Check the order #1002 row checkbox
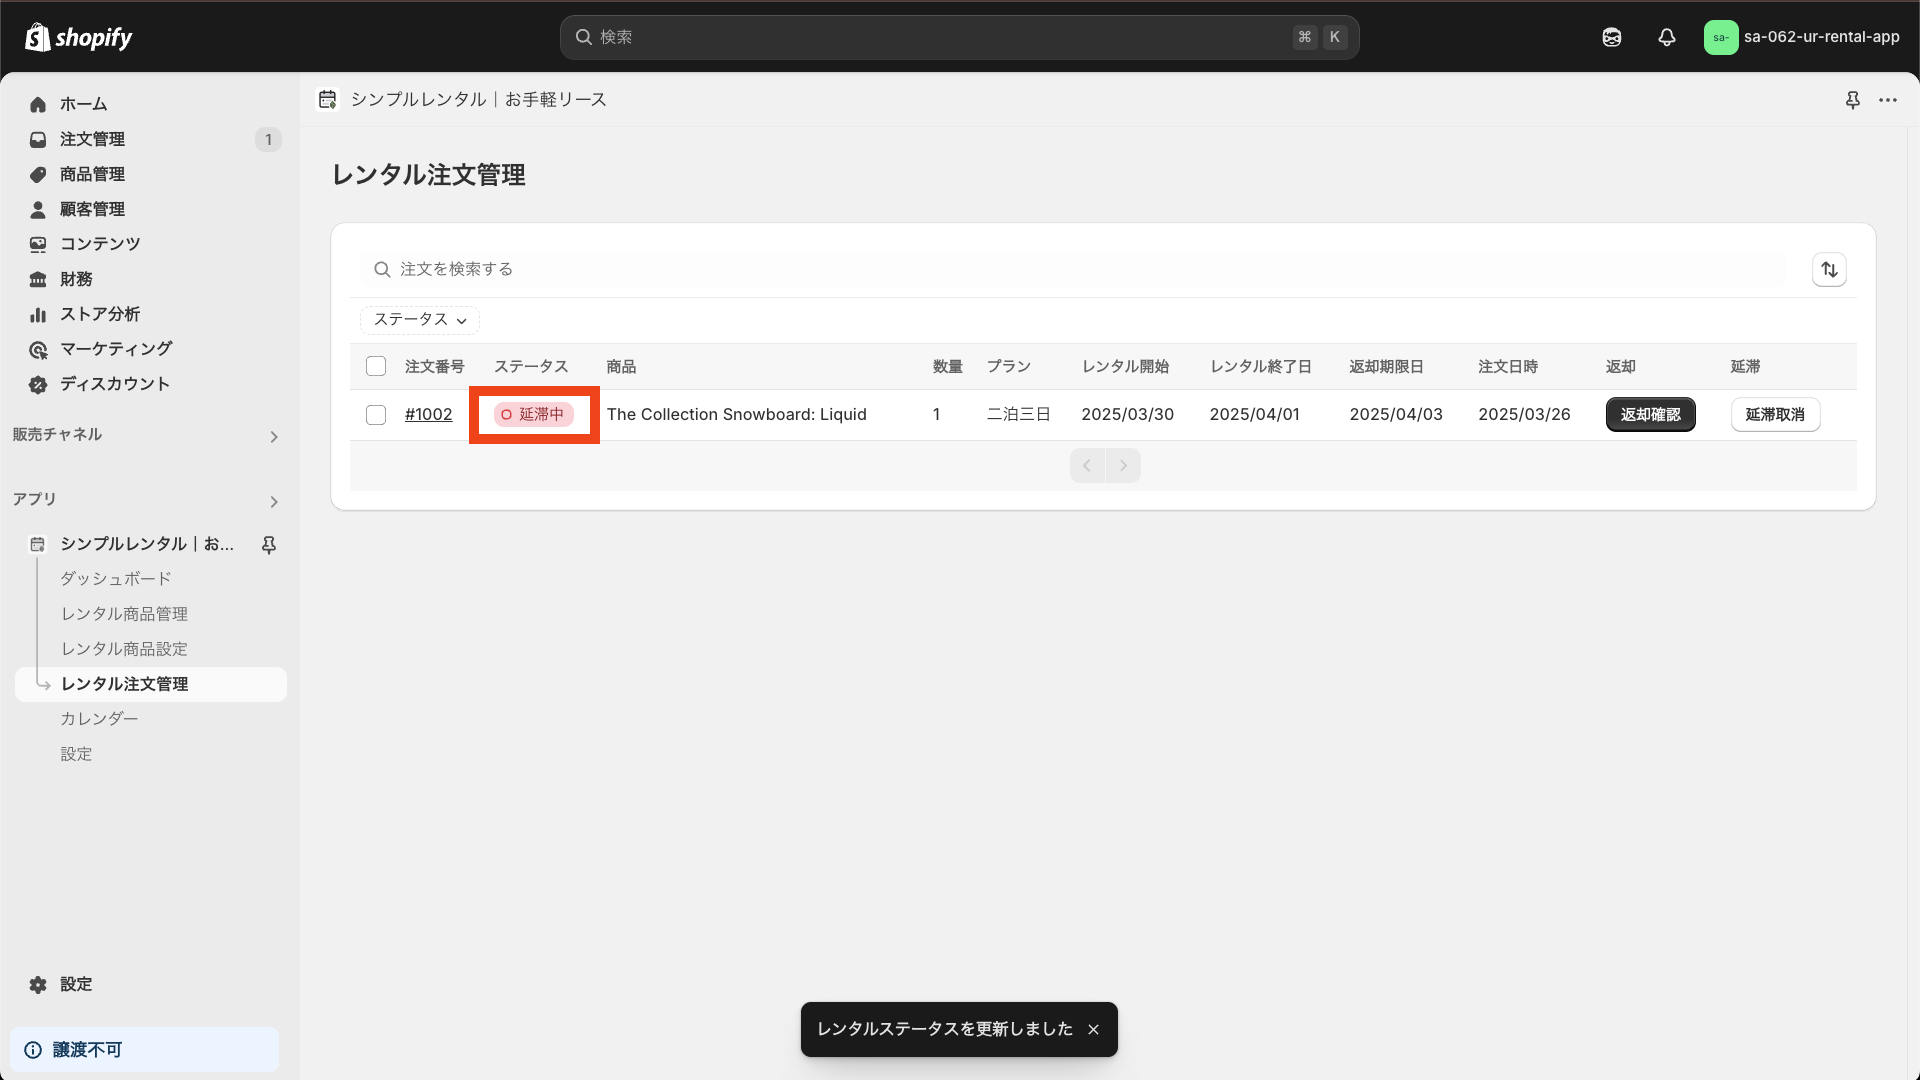This screenshot has width=1920, height=1080. coord(376,414)
